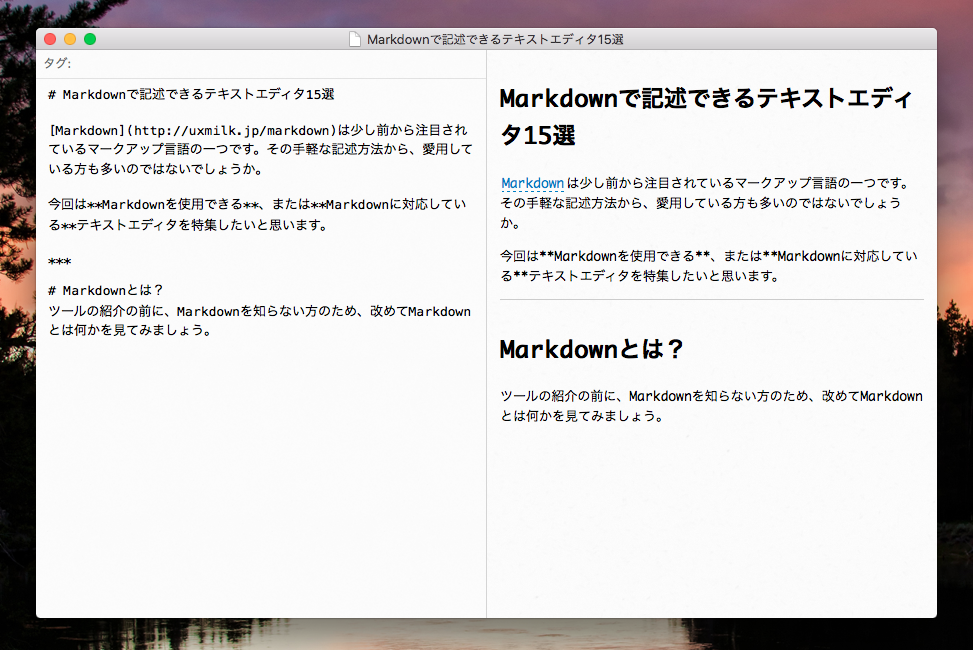Close the Markdown editor window
Viewport: 973px width, 650px height.
coord(50,39)
